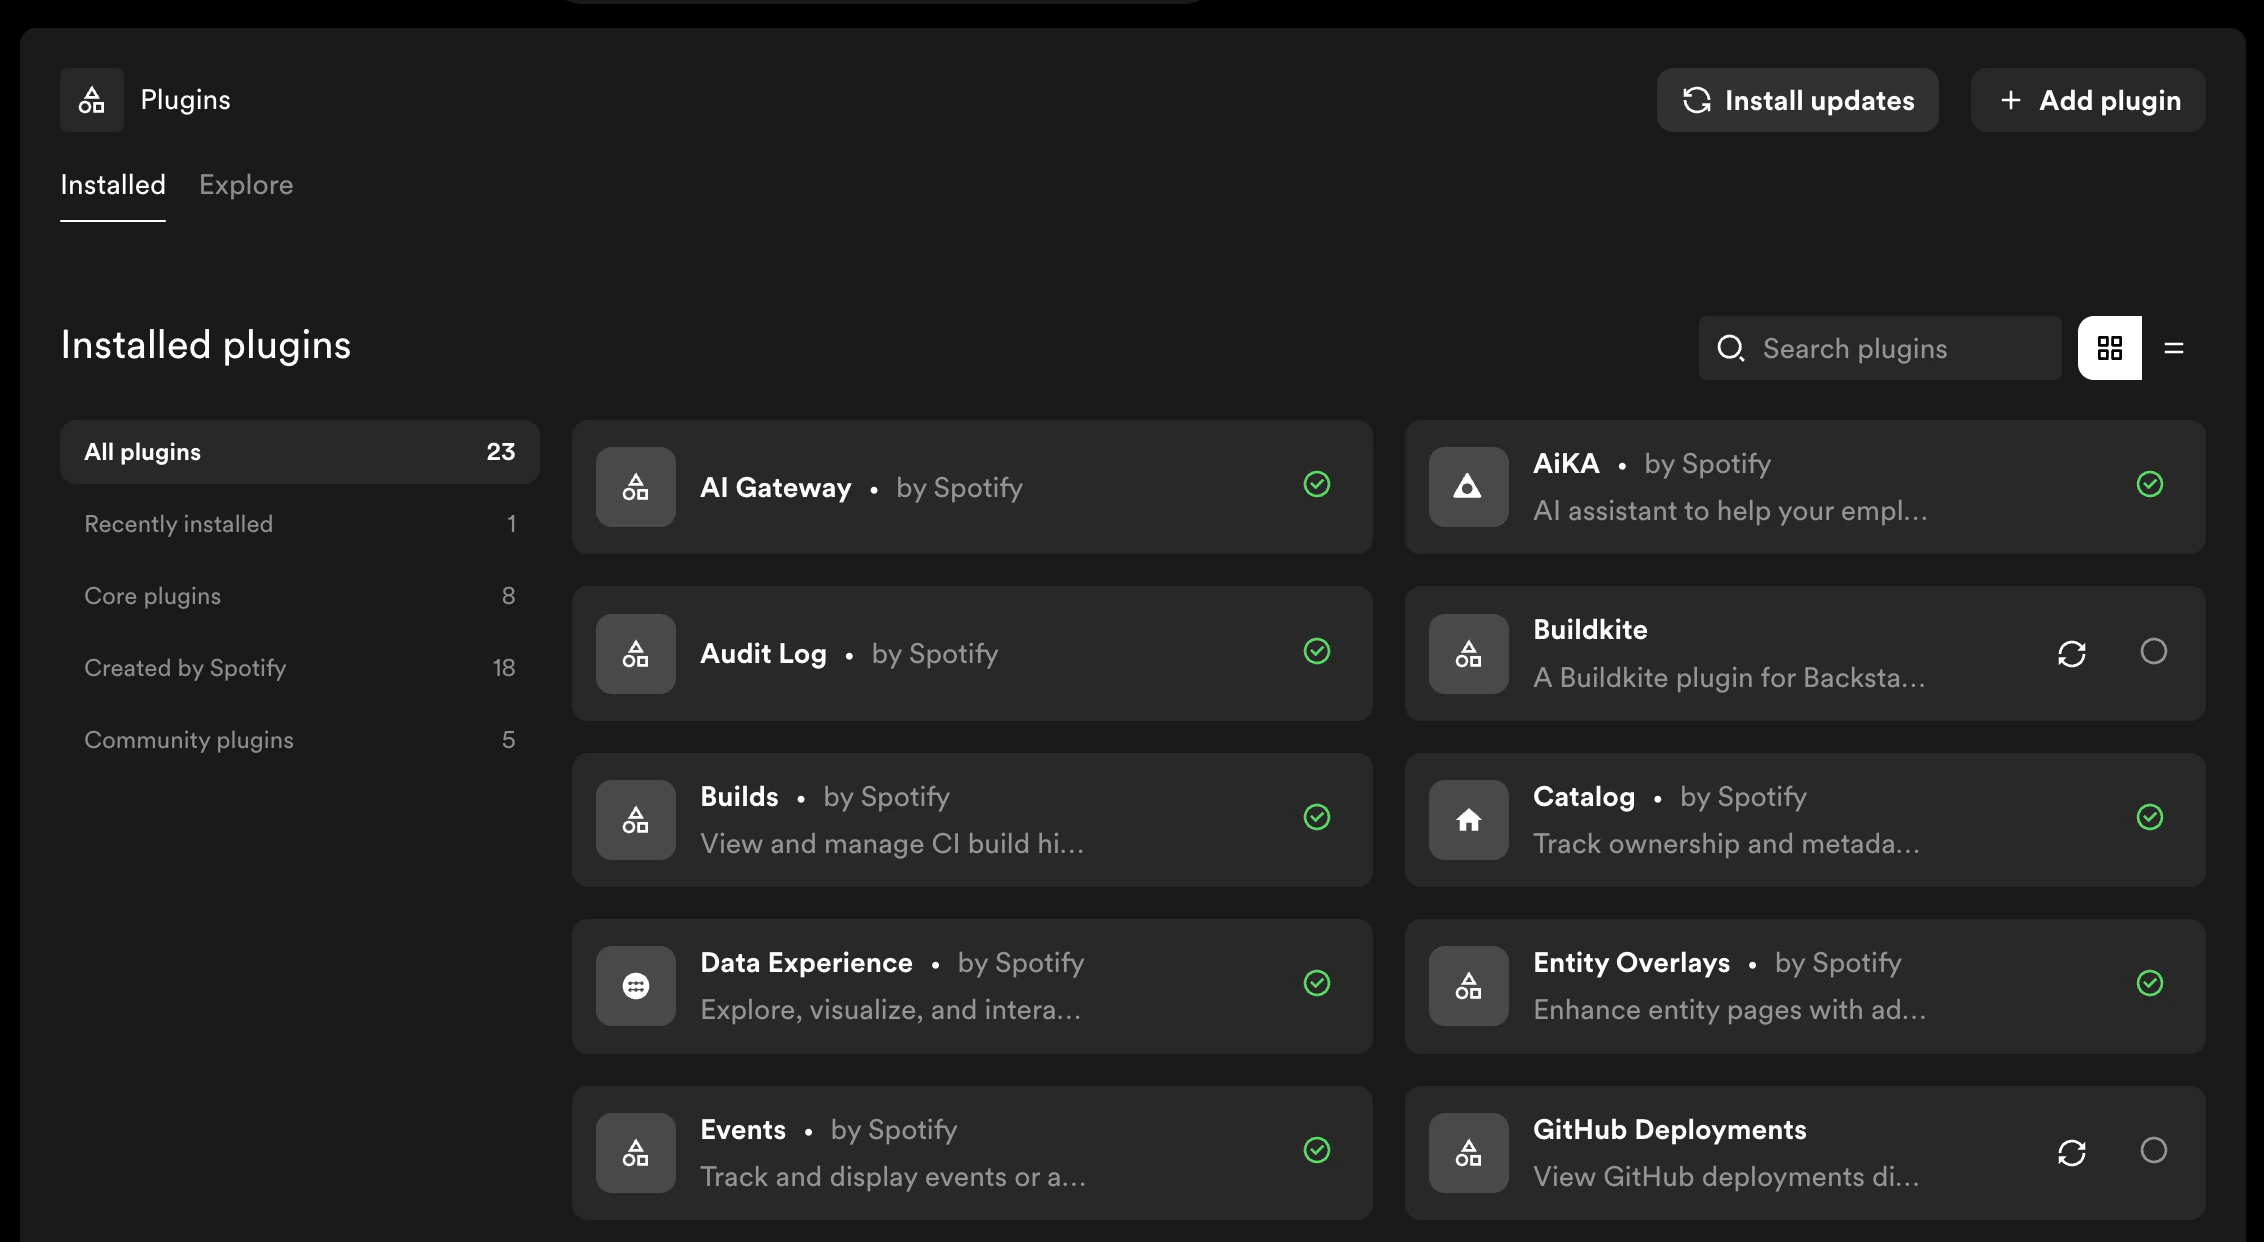Viewport: 2264px width, 1242px height.
Task: Click the Buildkite plugin icon
Action: [x=1469, y=654]
